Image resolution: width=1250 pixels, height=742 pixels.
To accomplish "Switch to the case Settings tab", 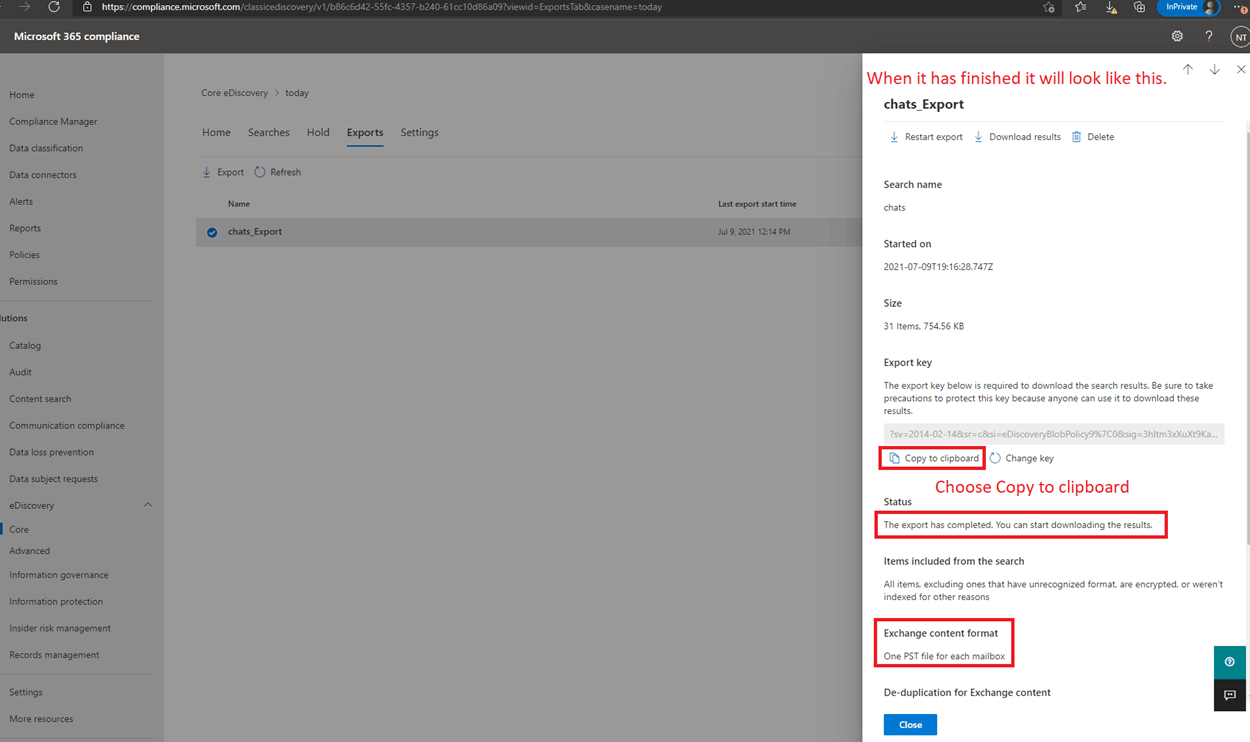I will [420, 132].
